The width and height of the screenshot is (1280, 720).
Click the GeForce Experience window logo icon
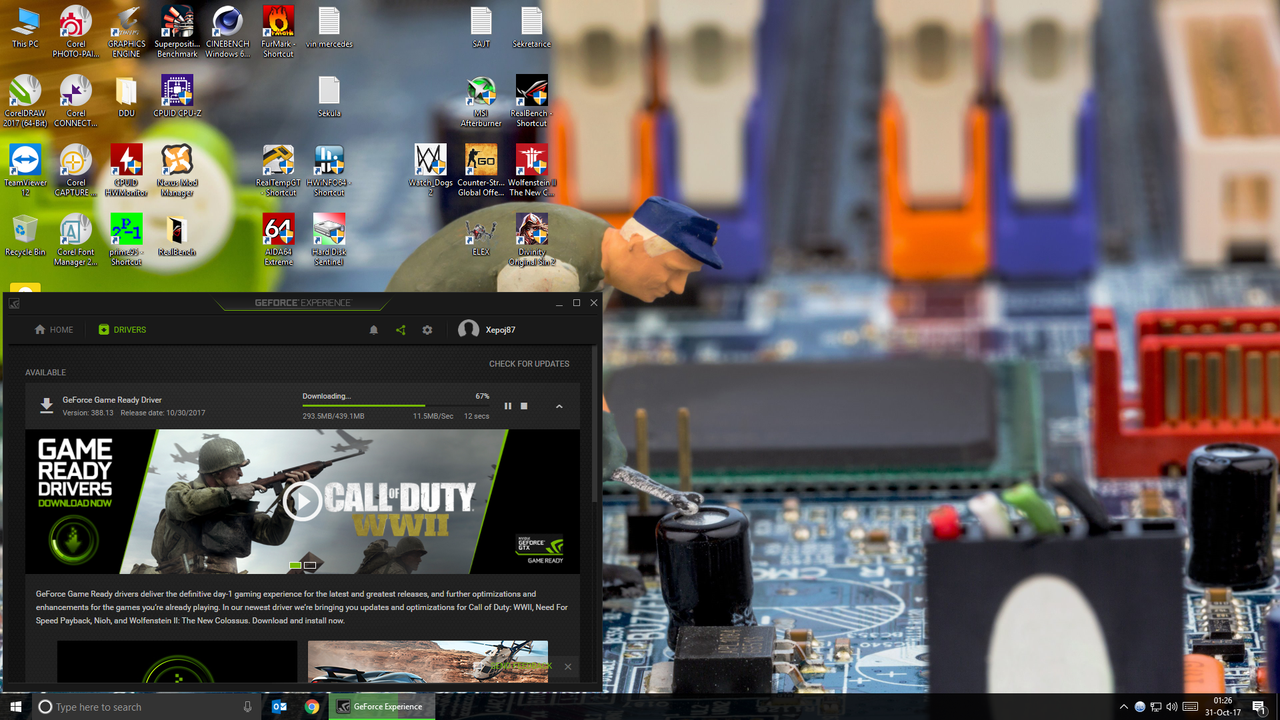pyautogui.click(x=14, y=303)
